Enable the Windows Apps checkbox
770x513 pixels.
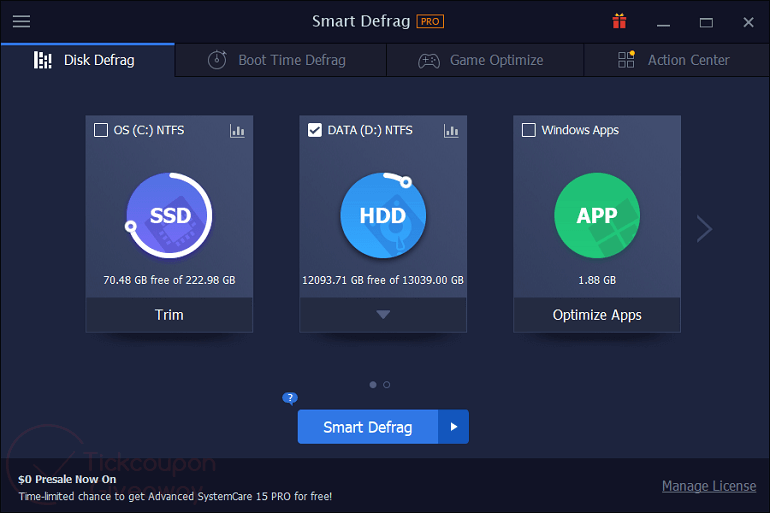pos(529,130)
